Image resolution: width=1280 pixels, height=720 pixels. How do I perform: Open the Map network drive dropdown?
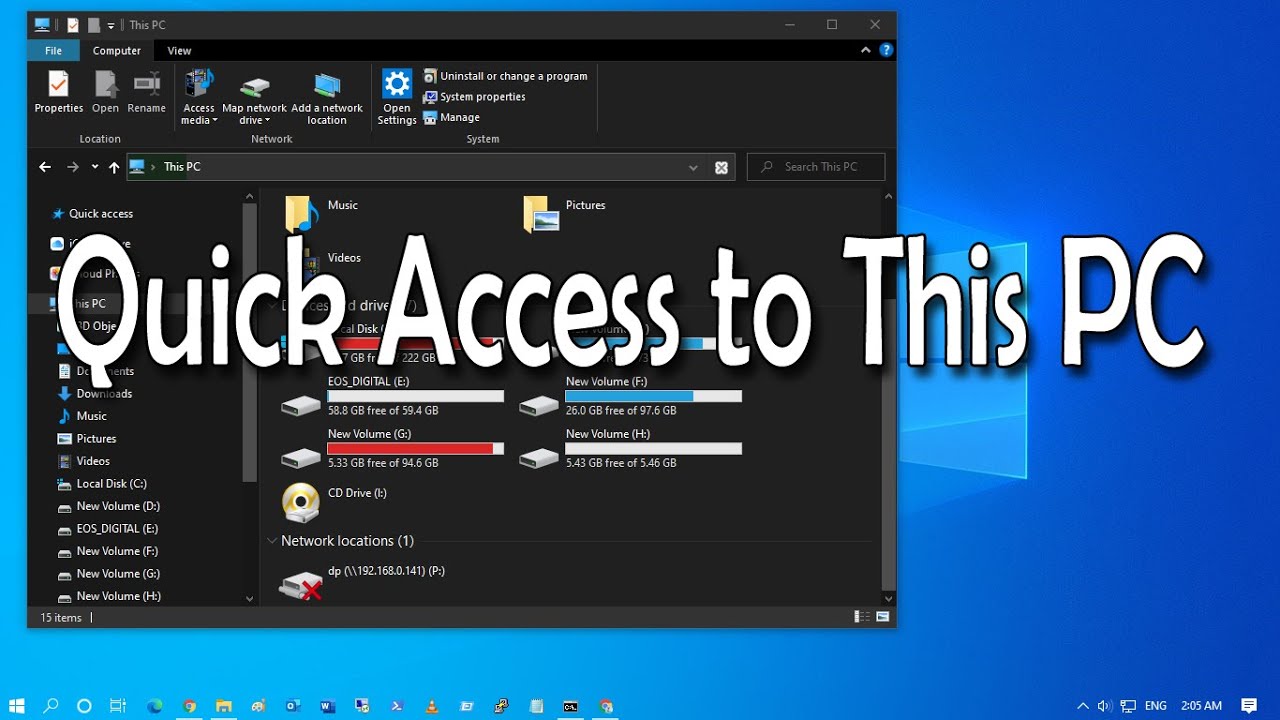click(x=254, y=100)
